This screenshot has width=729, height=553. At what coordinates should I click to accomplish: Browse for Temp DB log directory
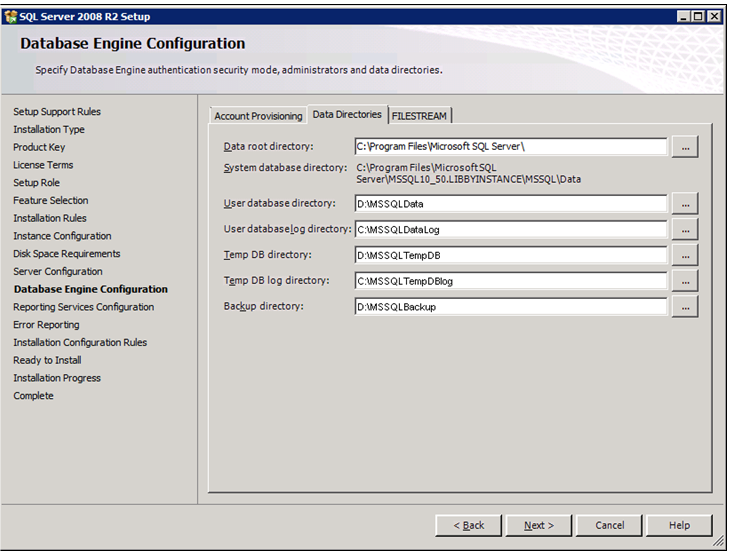pos(685,282)
